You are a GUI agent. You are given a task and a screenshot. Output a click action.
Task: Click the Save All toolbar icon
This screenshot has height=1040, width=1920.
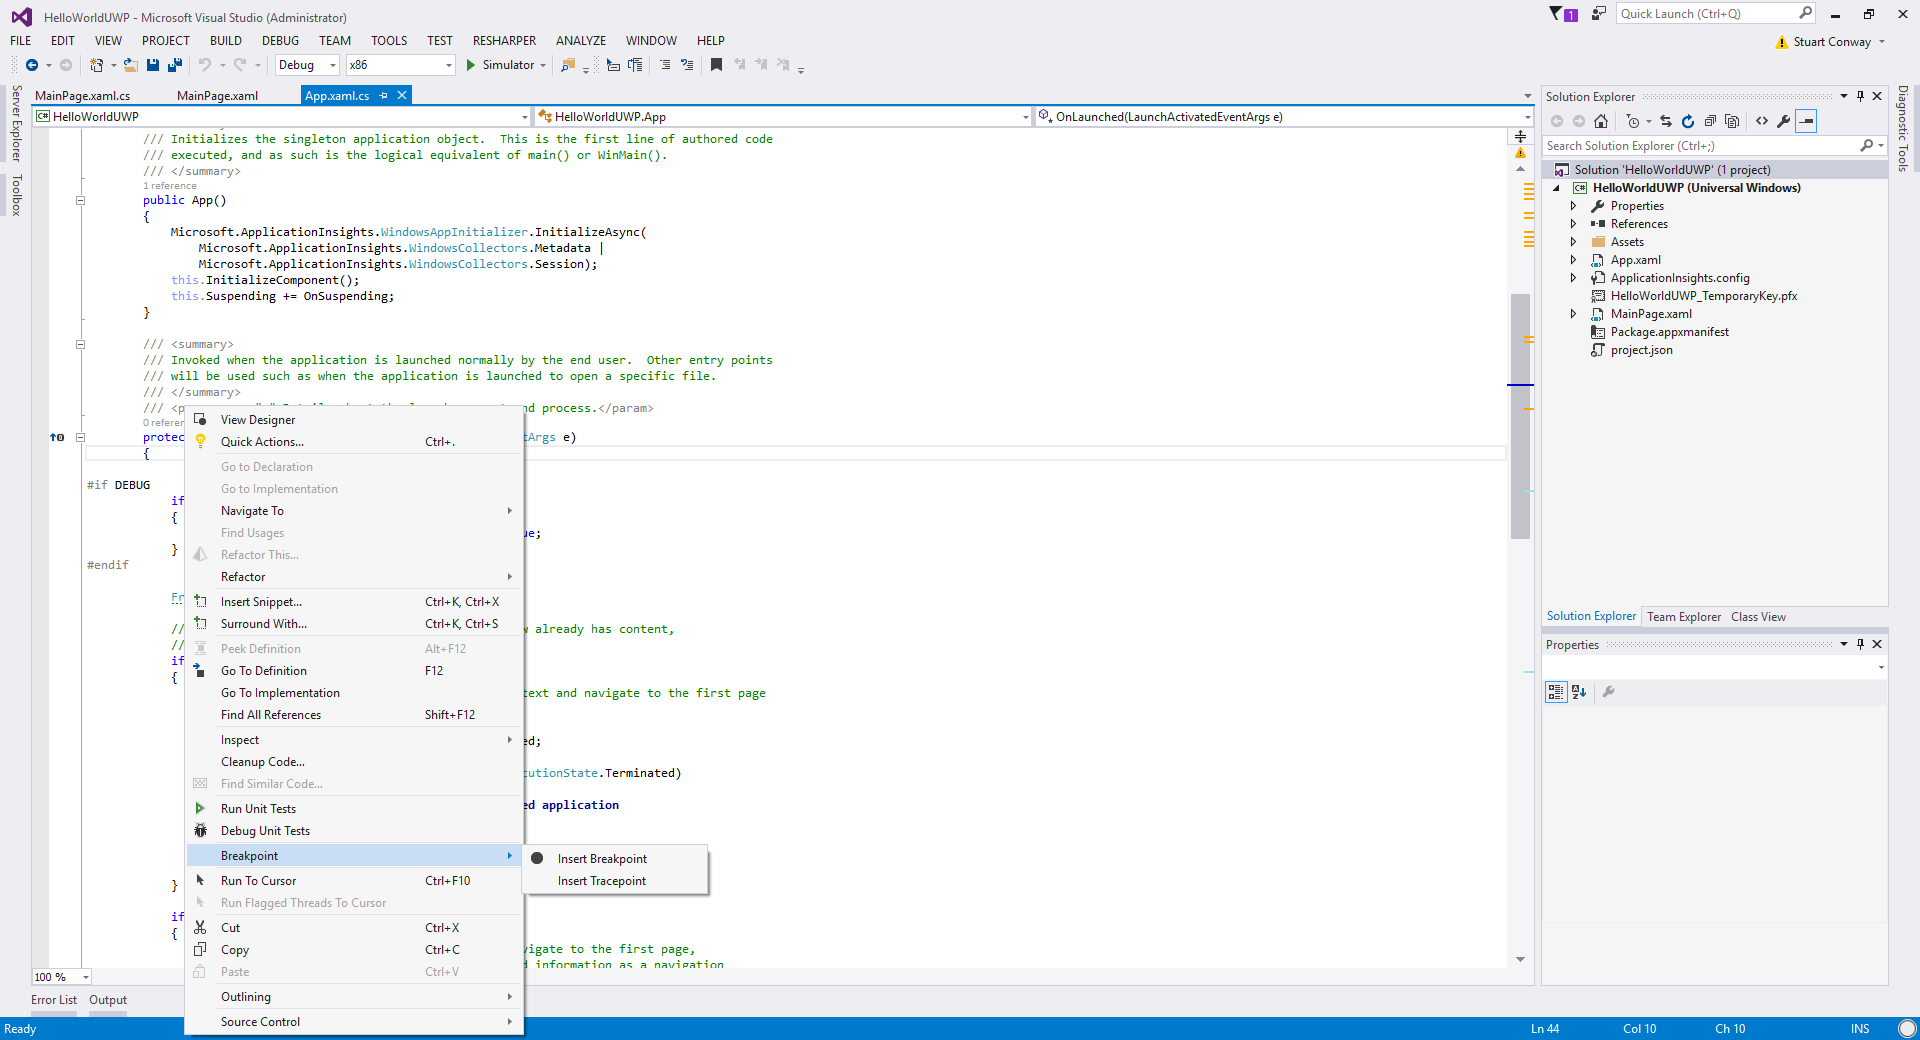(x=175, y=65)
